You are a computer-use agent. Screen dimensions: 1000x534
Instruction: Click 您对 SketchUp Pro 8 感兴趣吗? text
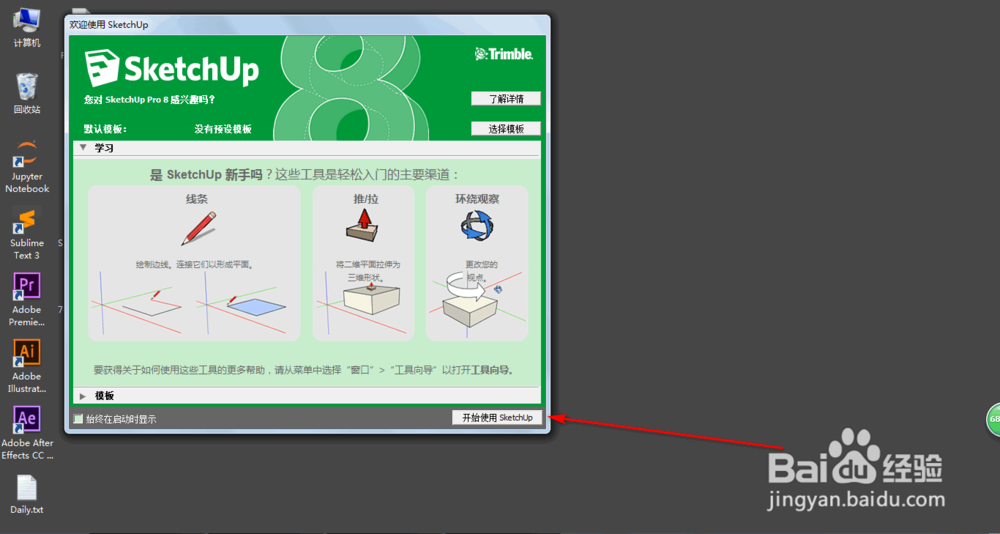click(149, 100)
